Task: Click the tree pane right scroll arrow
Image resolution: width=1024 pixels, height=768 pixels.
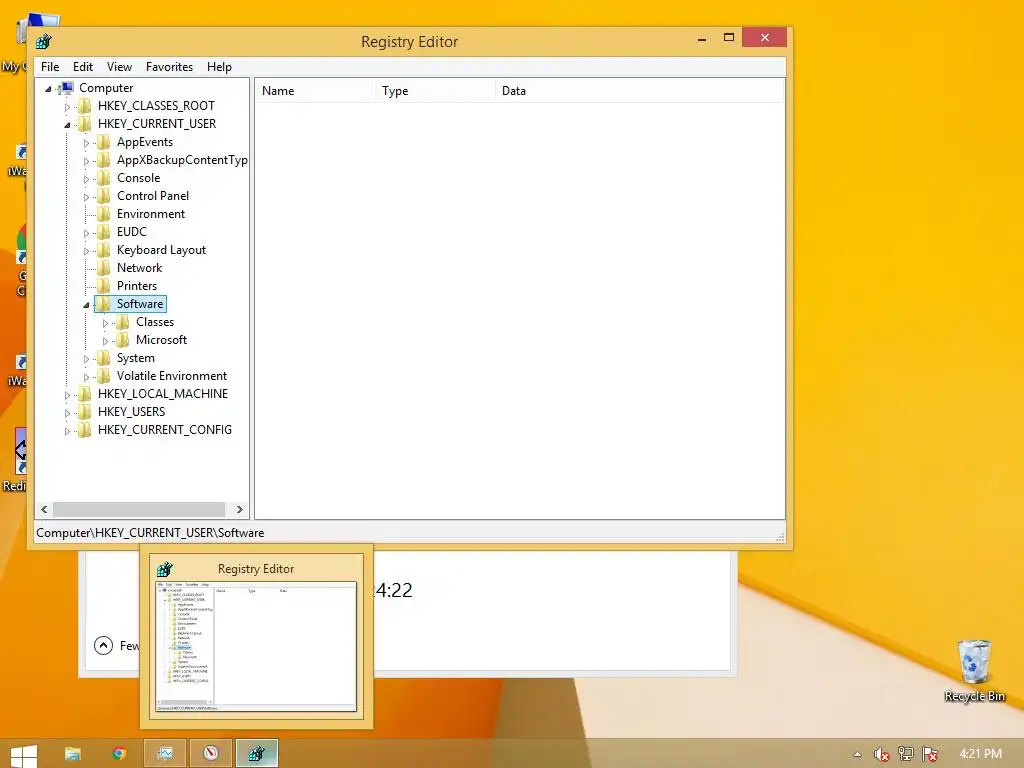Action: pos(240,509)
